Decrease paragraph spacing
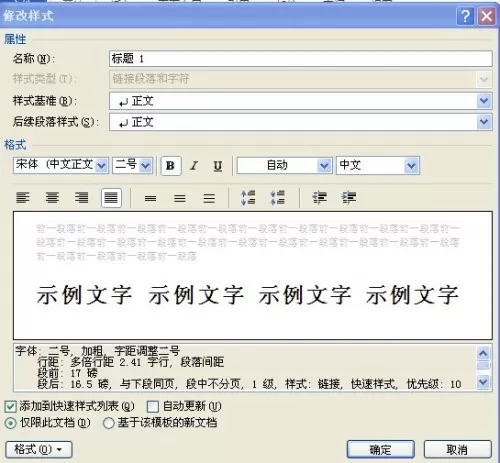This screenshot has width=500, height=463. tap(278, 198)
